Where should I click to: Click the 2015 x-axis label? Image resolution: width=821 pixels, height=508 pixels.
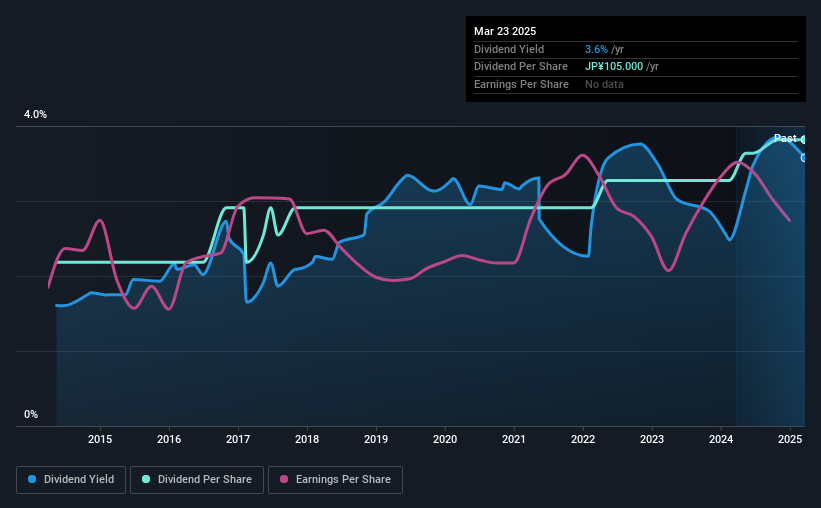(x=100, y=439)
